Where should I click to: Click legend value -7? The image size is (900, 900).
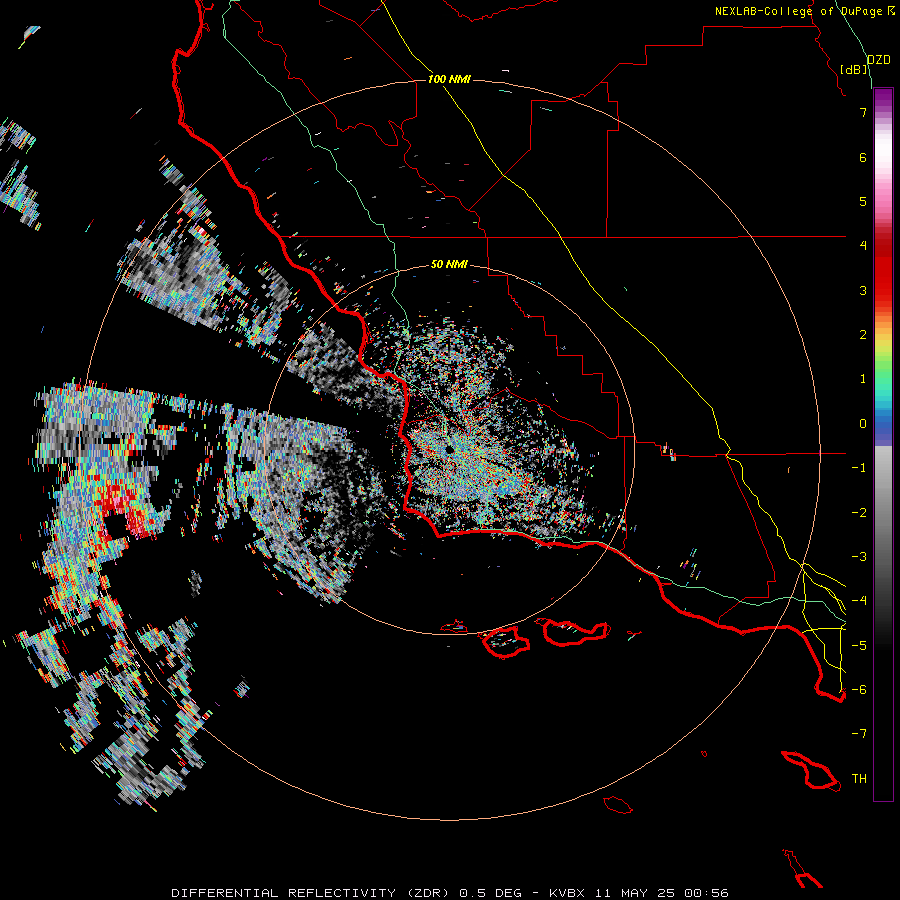coord(859,734)
